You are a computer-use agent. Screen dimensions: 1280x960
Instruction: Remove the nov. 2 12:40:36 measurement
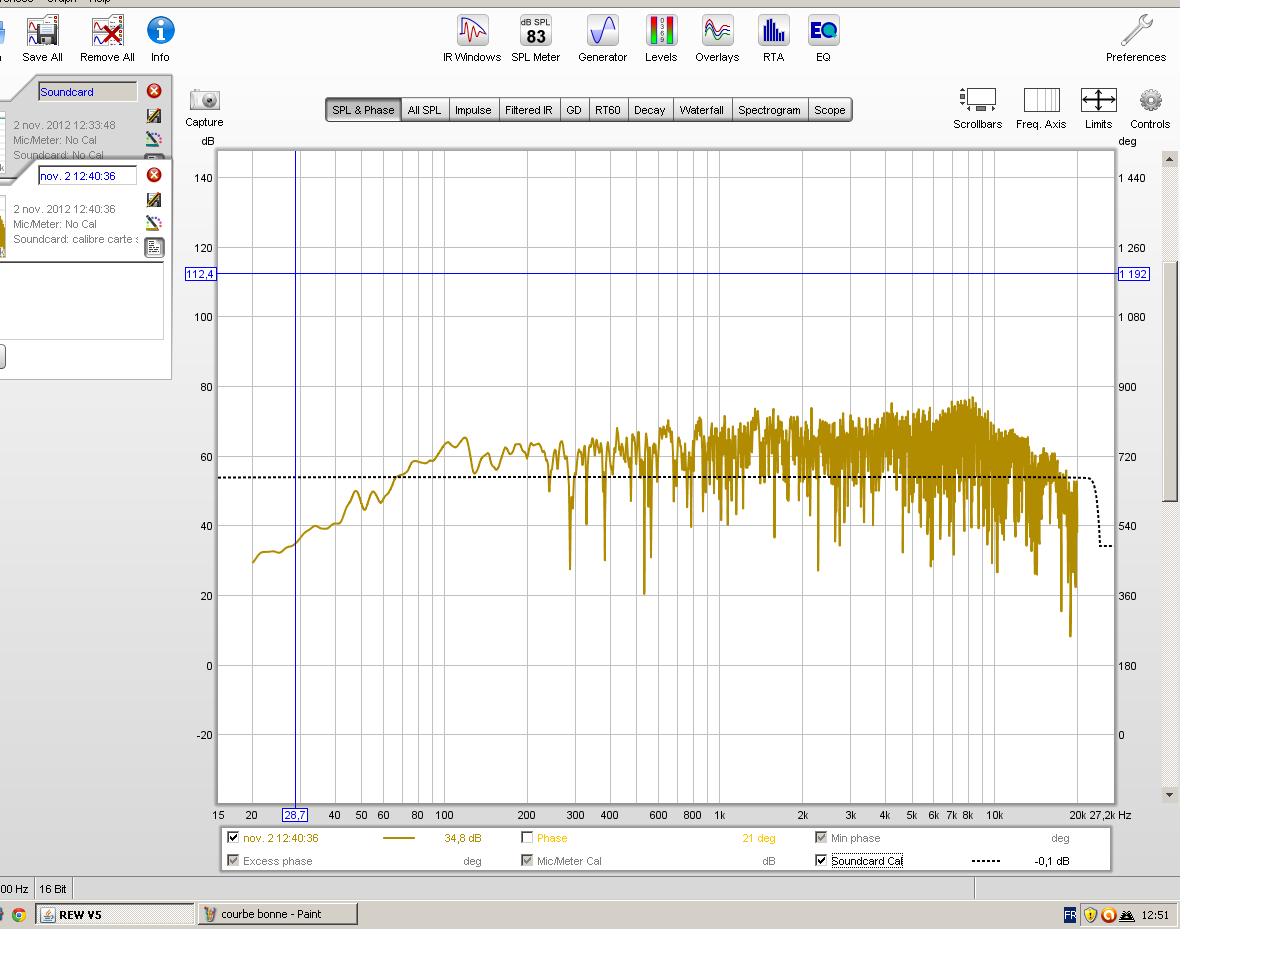[154, 175]
